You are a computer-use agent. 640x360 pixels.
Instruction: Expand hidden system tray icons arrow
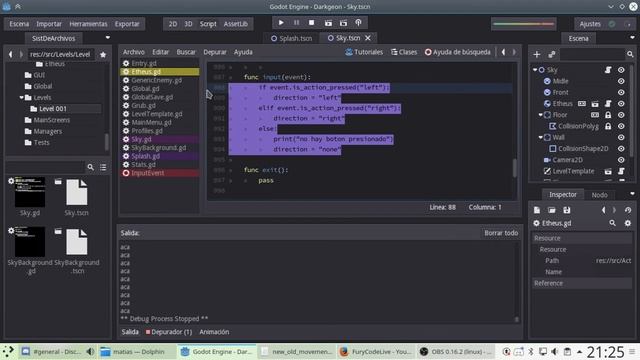579,351
